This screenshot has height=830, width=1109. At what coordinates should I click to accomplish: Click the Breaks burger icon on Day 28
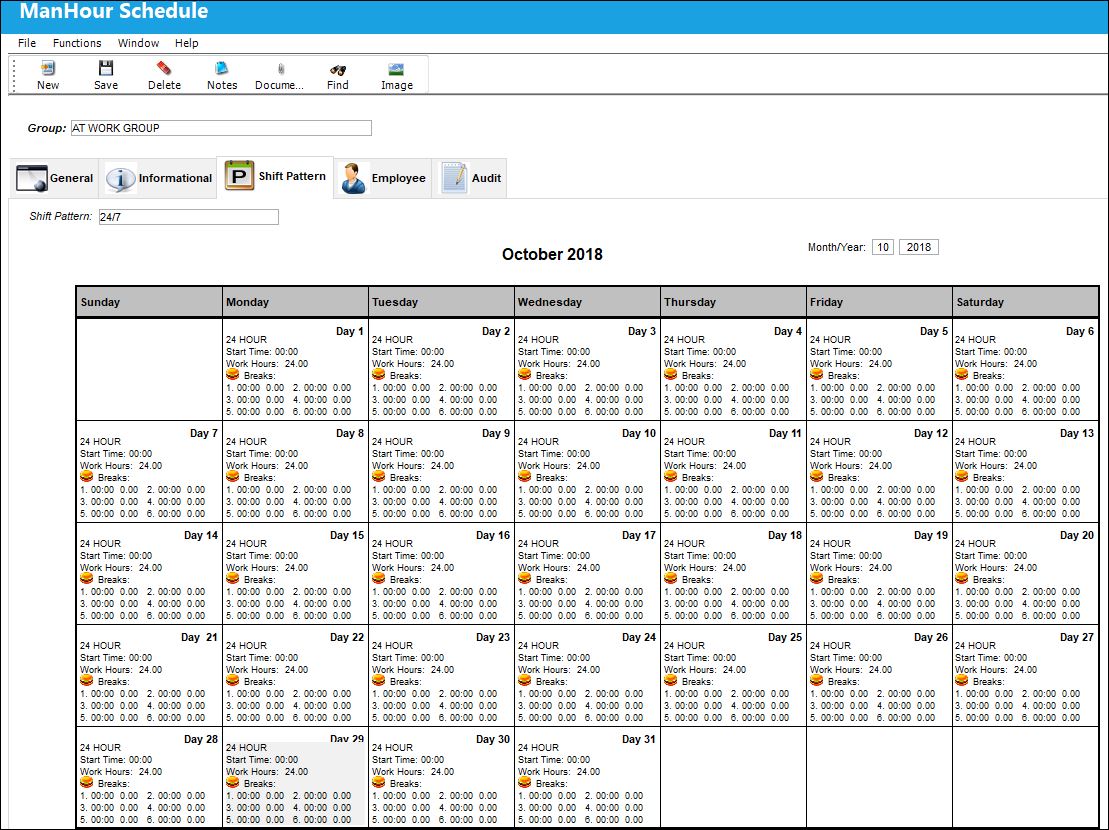87,782
